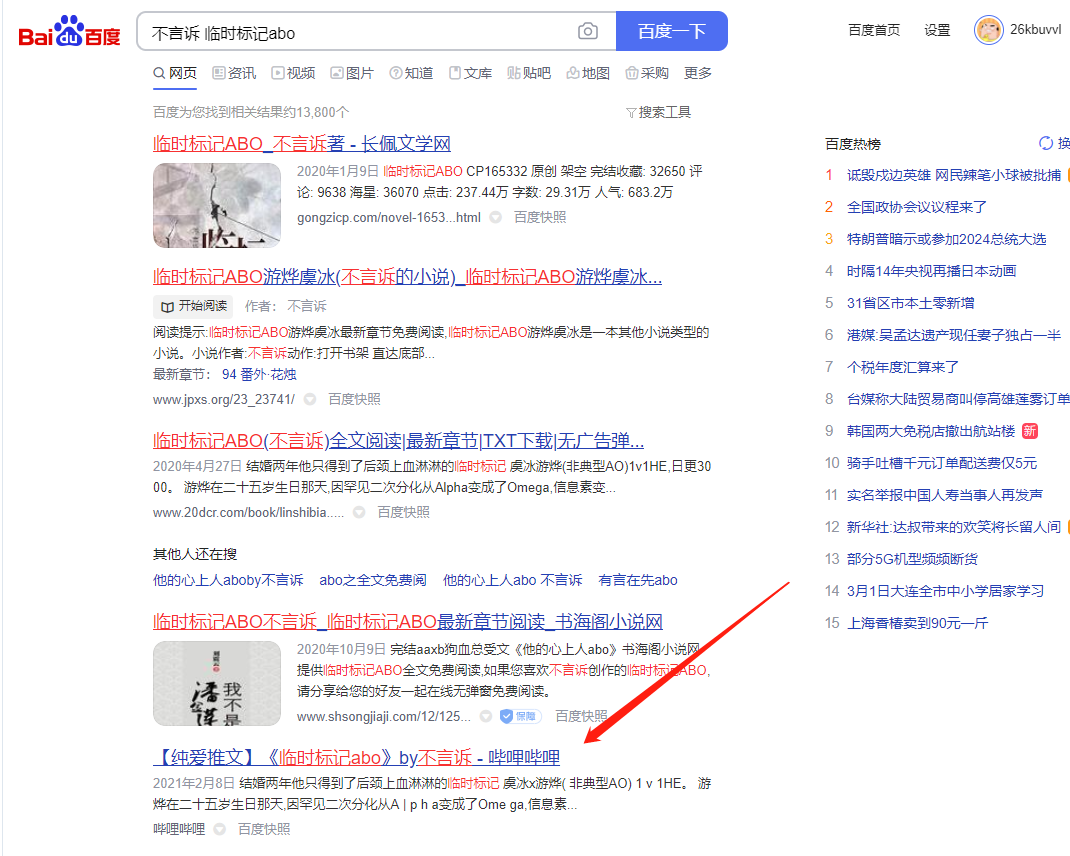The image size is (1070, 856).
Task: Open 搜索工具 filter options
Action: click(659, 112)
